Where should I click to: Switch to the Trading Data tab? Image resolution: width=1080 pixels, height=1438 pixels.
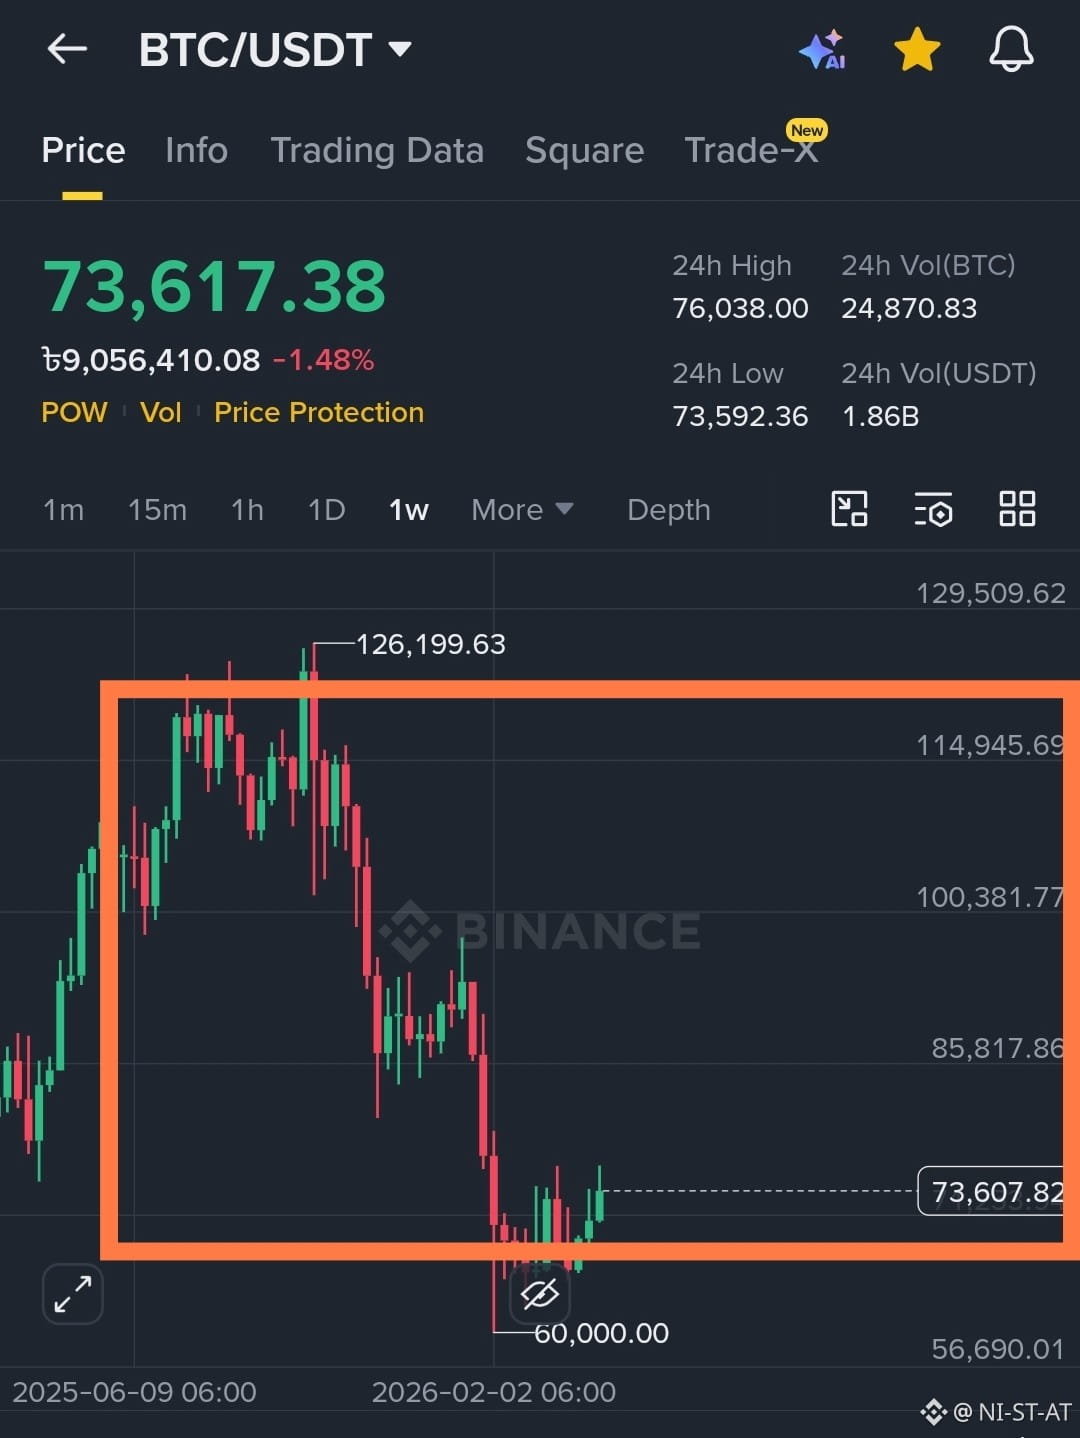click(377, 151)
